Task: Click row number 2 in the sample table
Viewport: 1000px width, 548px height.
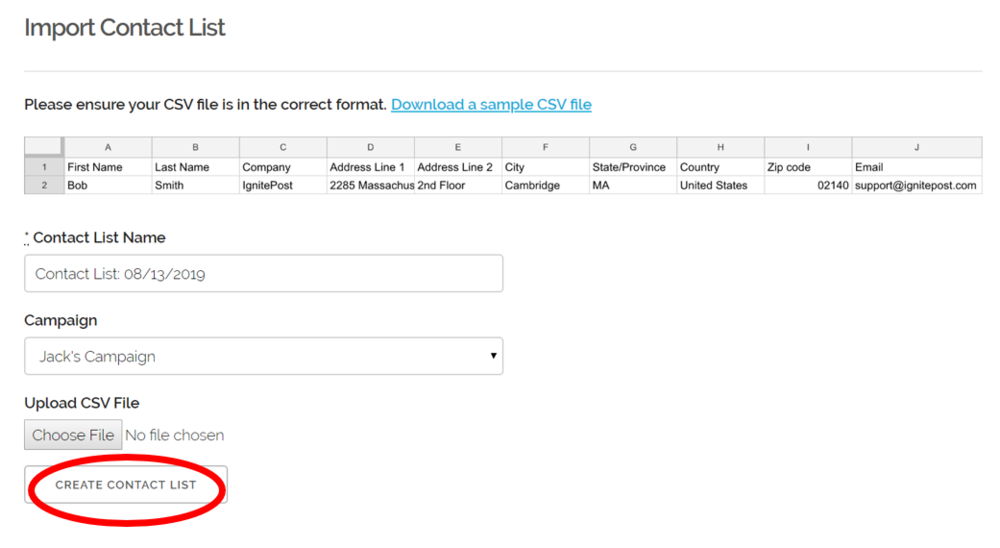Action: [44, 186]
